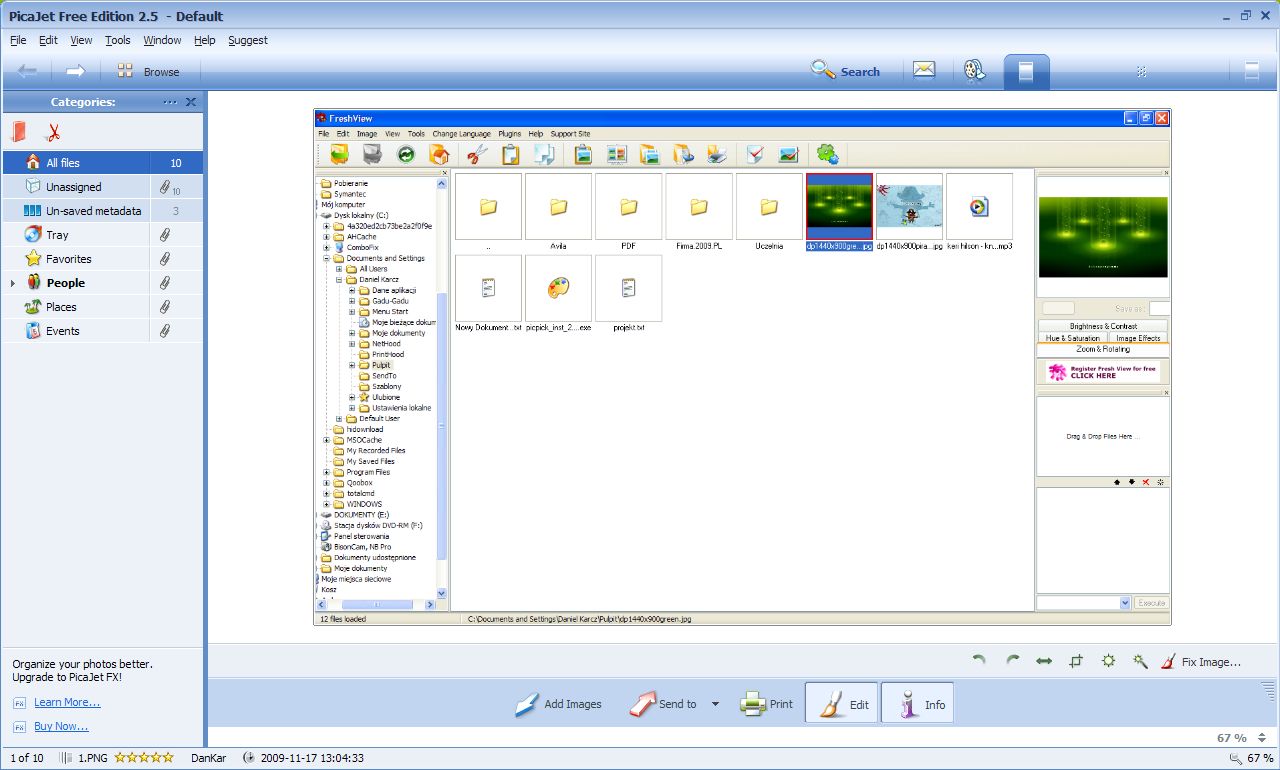
Task: Select the Favorites category
Action: pyautogui.click(x=102, y=258)
